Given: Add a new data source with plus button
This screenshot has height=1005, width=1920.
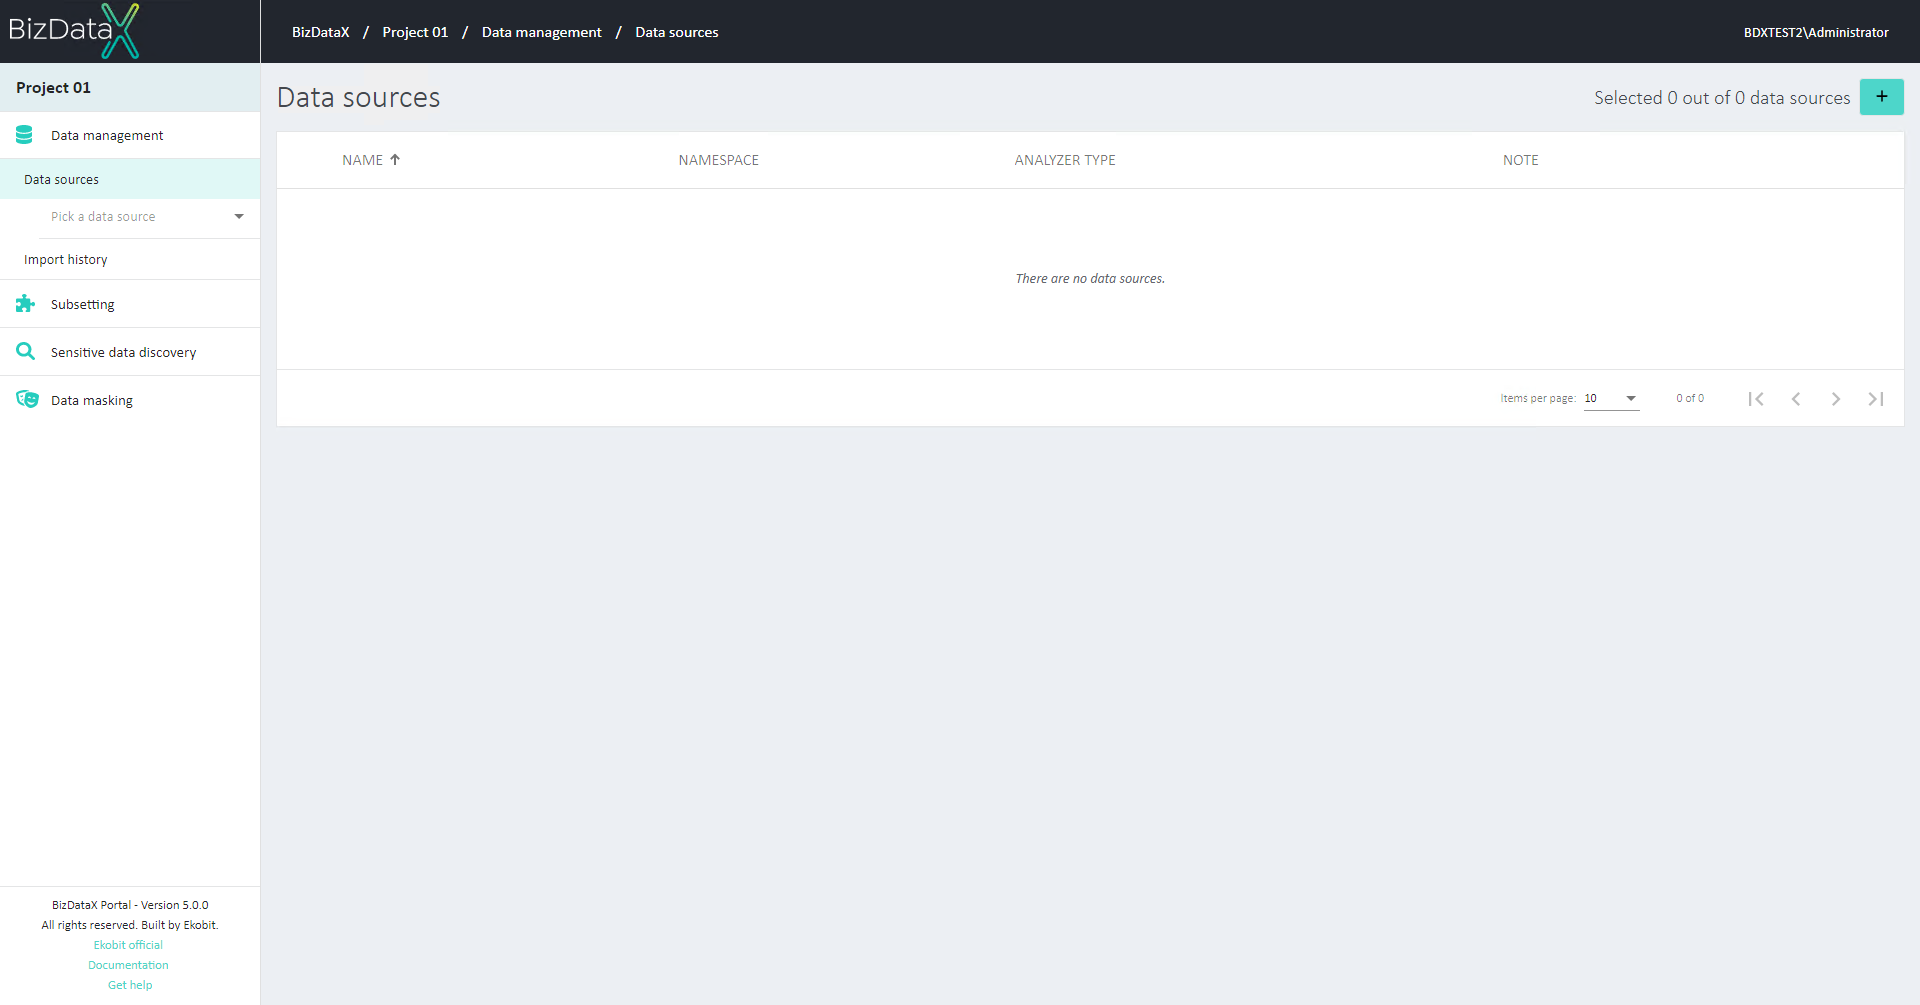Looking at the screenshot, I should [x=1881, y=97].
